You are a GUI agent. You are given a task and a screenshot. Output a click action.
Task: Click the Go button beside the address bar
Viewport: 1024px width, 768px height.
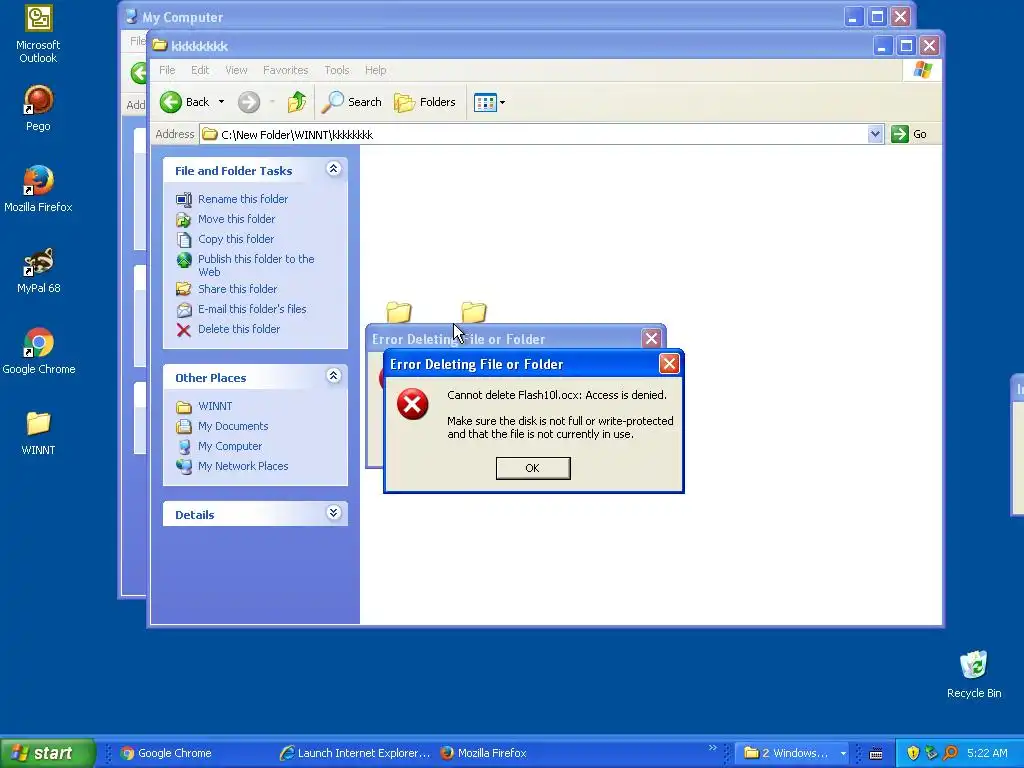tap(910, 134)
